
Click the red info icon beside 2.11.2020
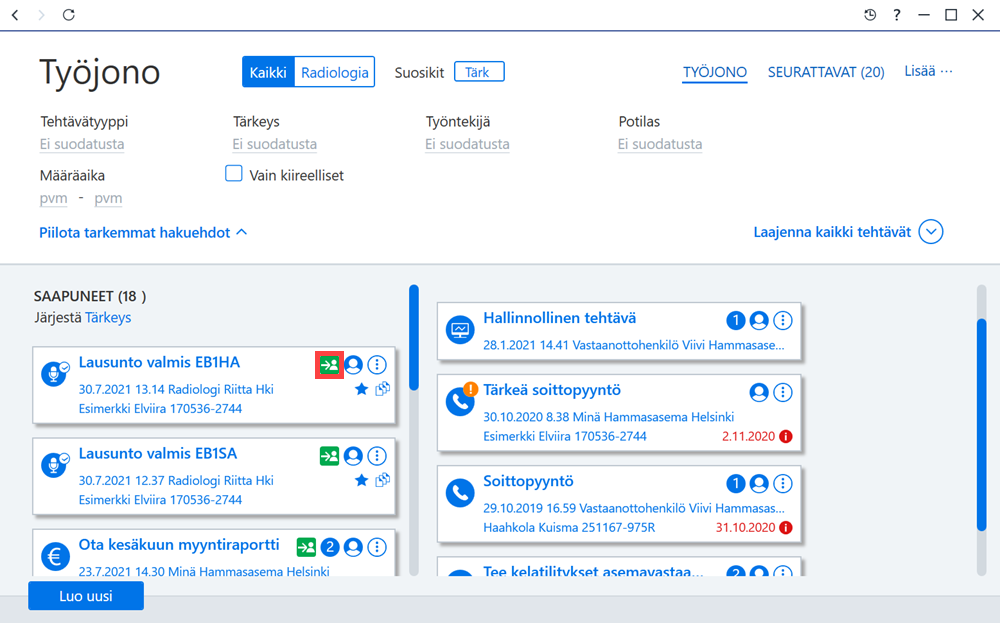point(786,437)
